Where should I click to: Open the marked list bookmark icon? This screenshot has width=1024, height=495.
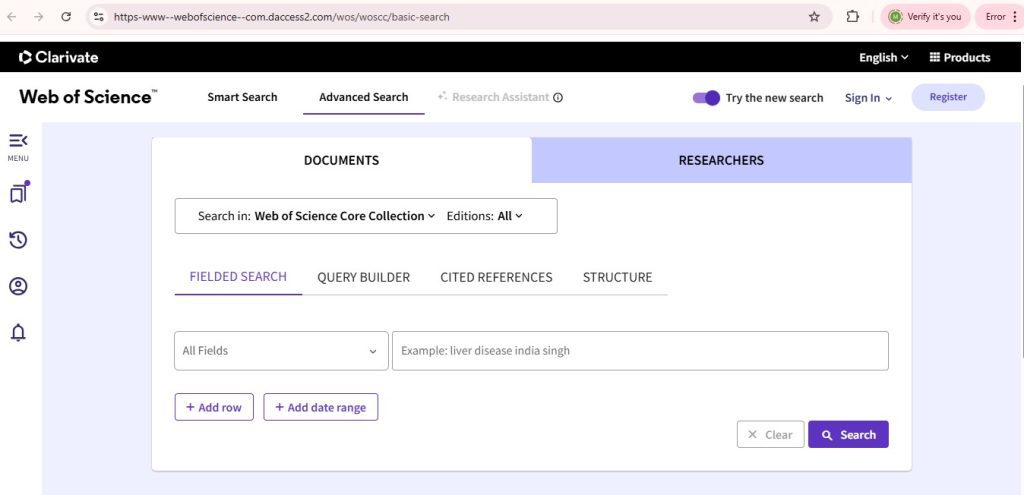tap(18, 193)
